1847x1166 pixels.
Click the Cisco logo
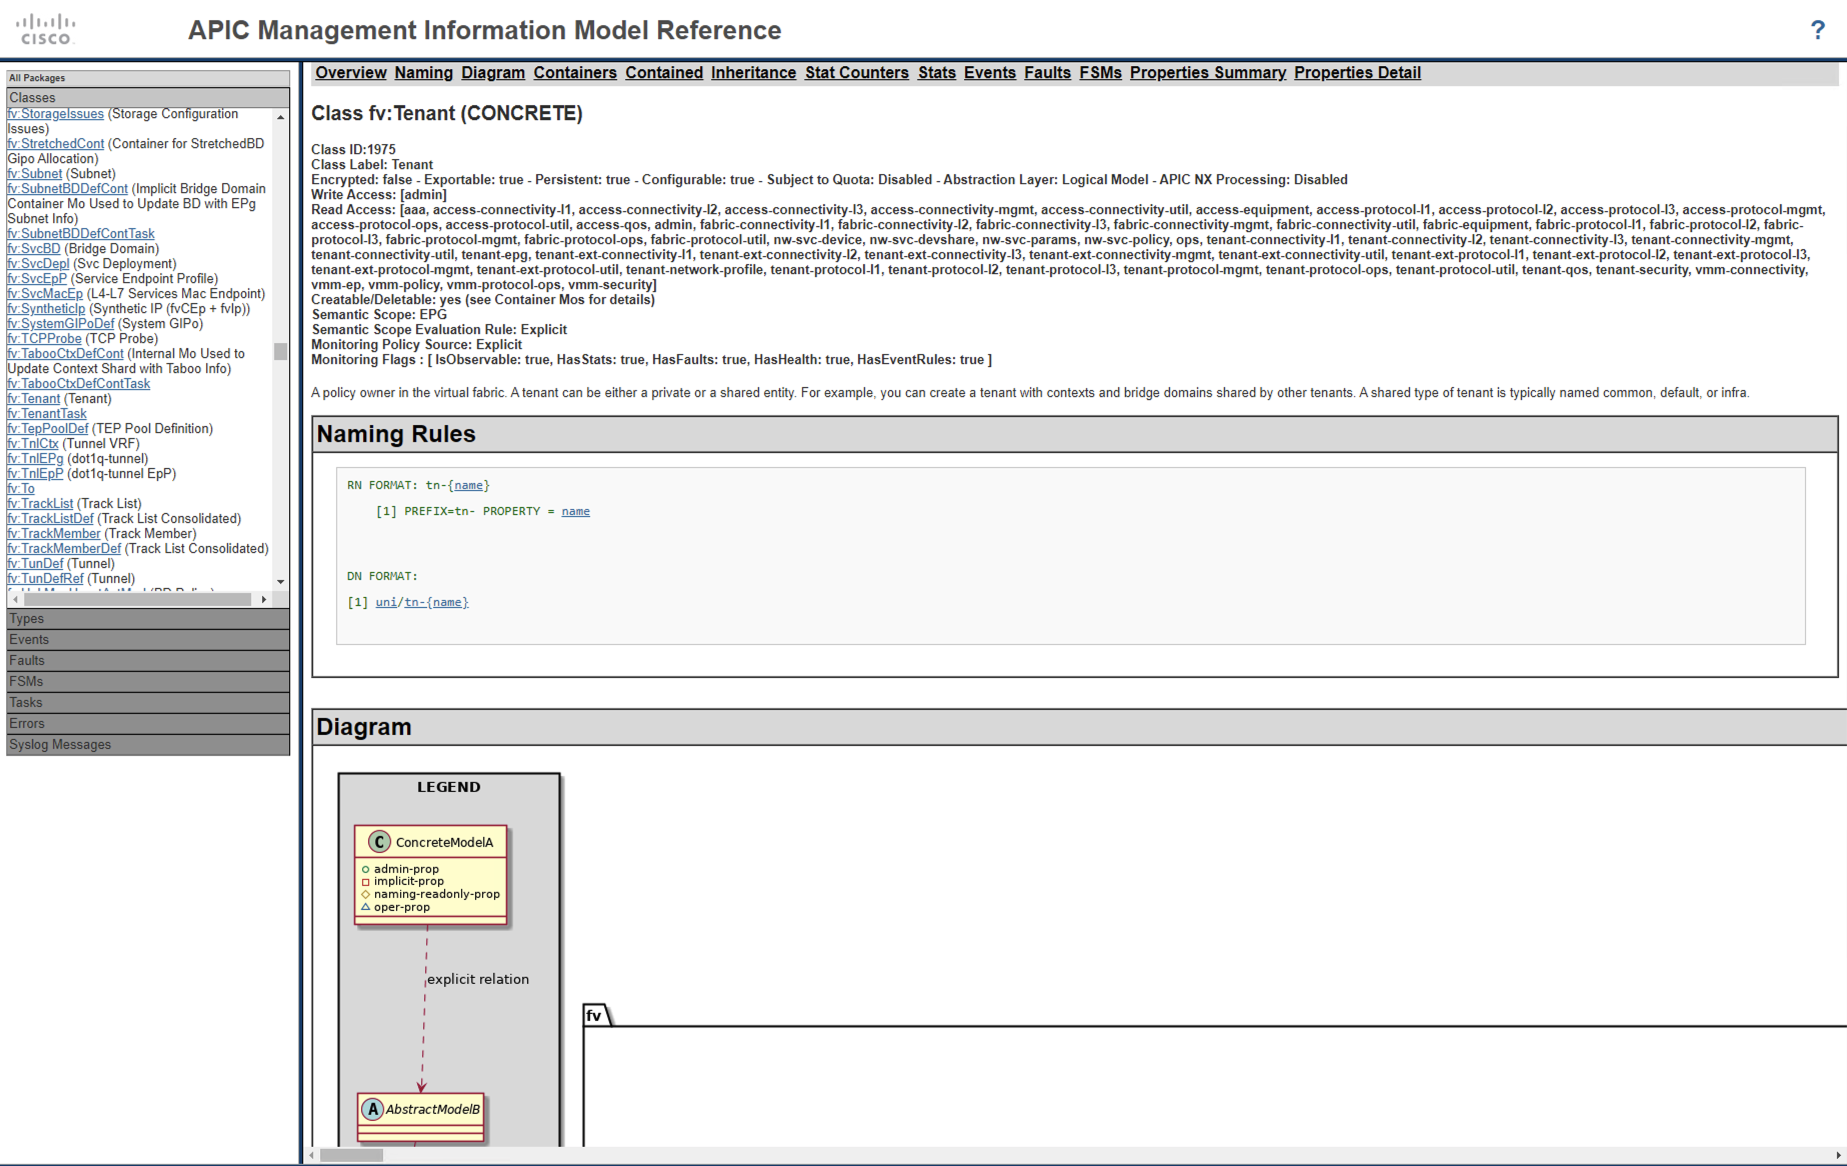click(46, 30)
